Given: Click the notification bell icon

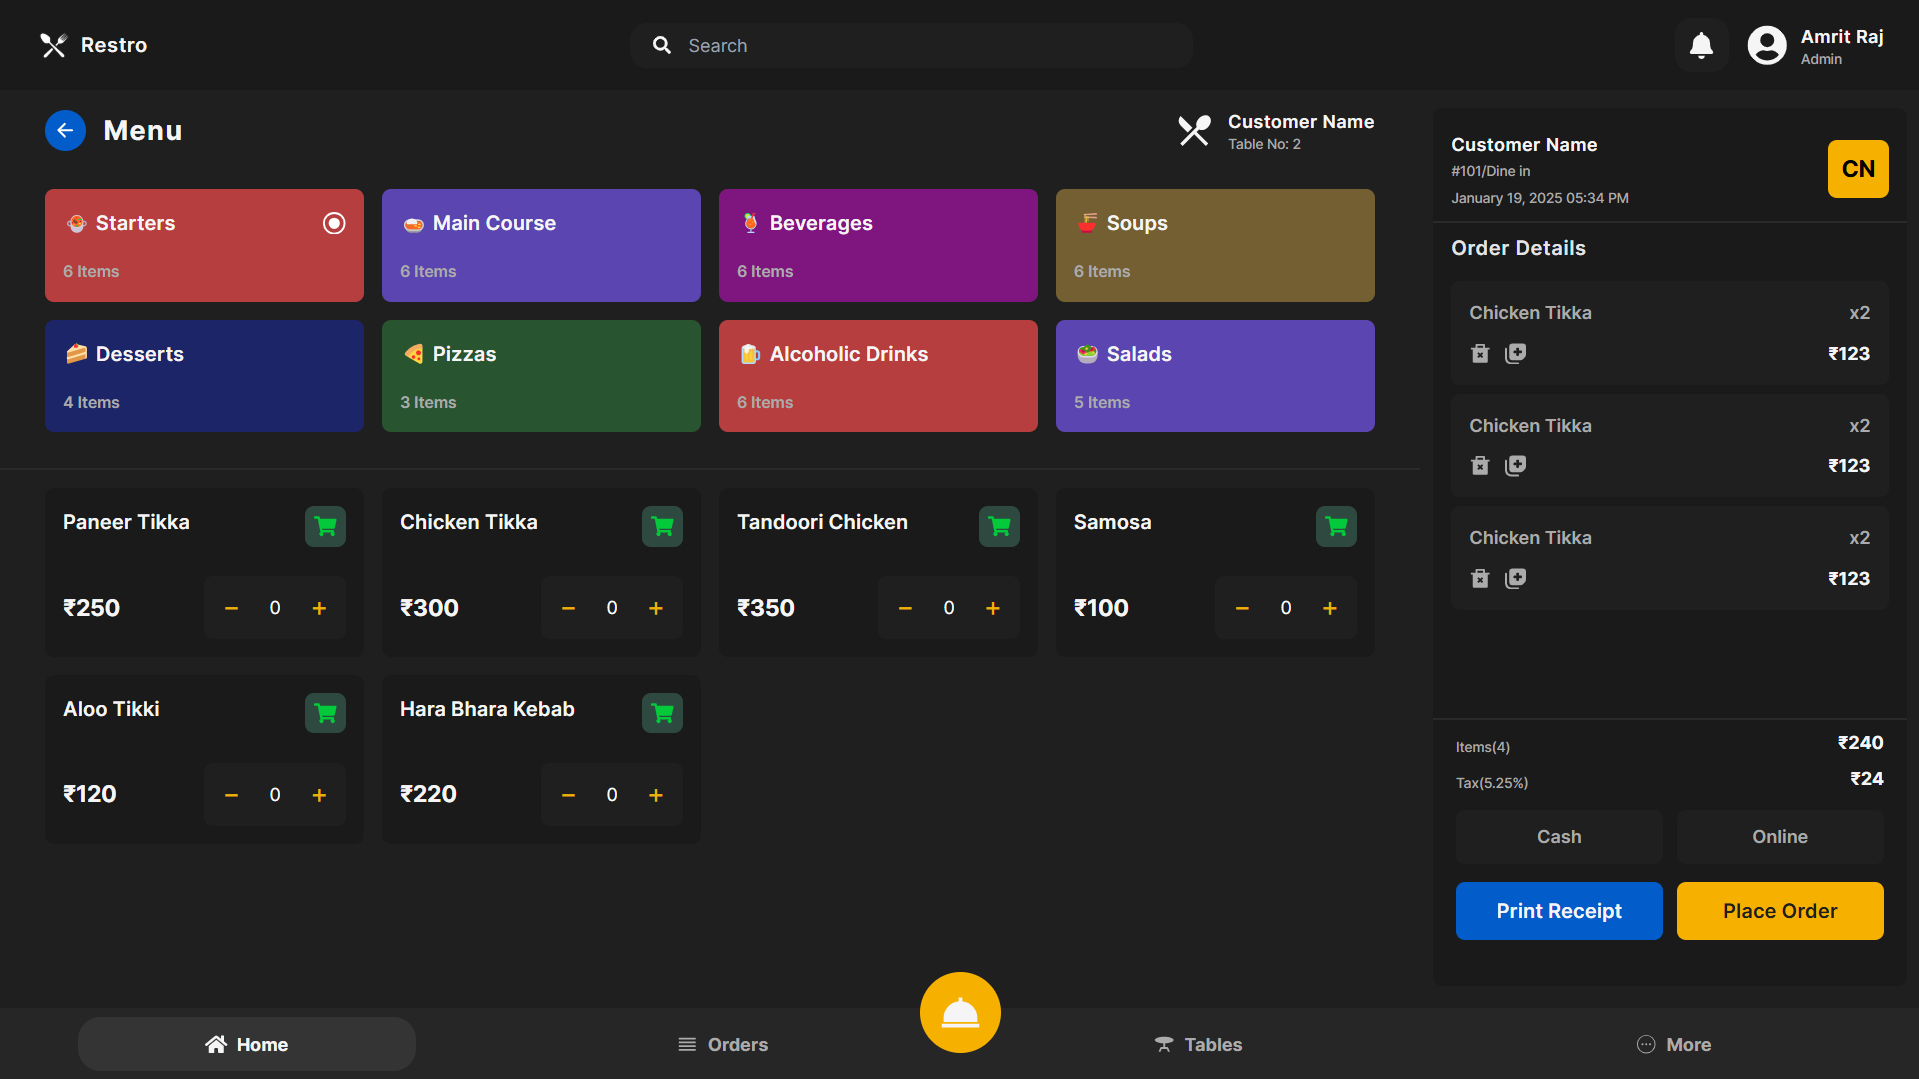Looking at the screenshot, I should [x=1701, y=45].
